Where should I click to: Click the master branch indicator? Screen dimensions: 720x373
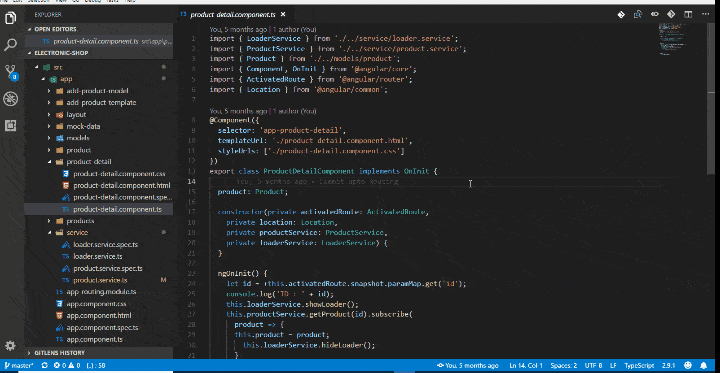pos(18,366)
